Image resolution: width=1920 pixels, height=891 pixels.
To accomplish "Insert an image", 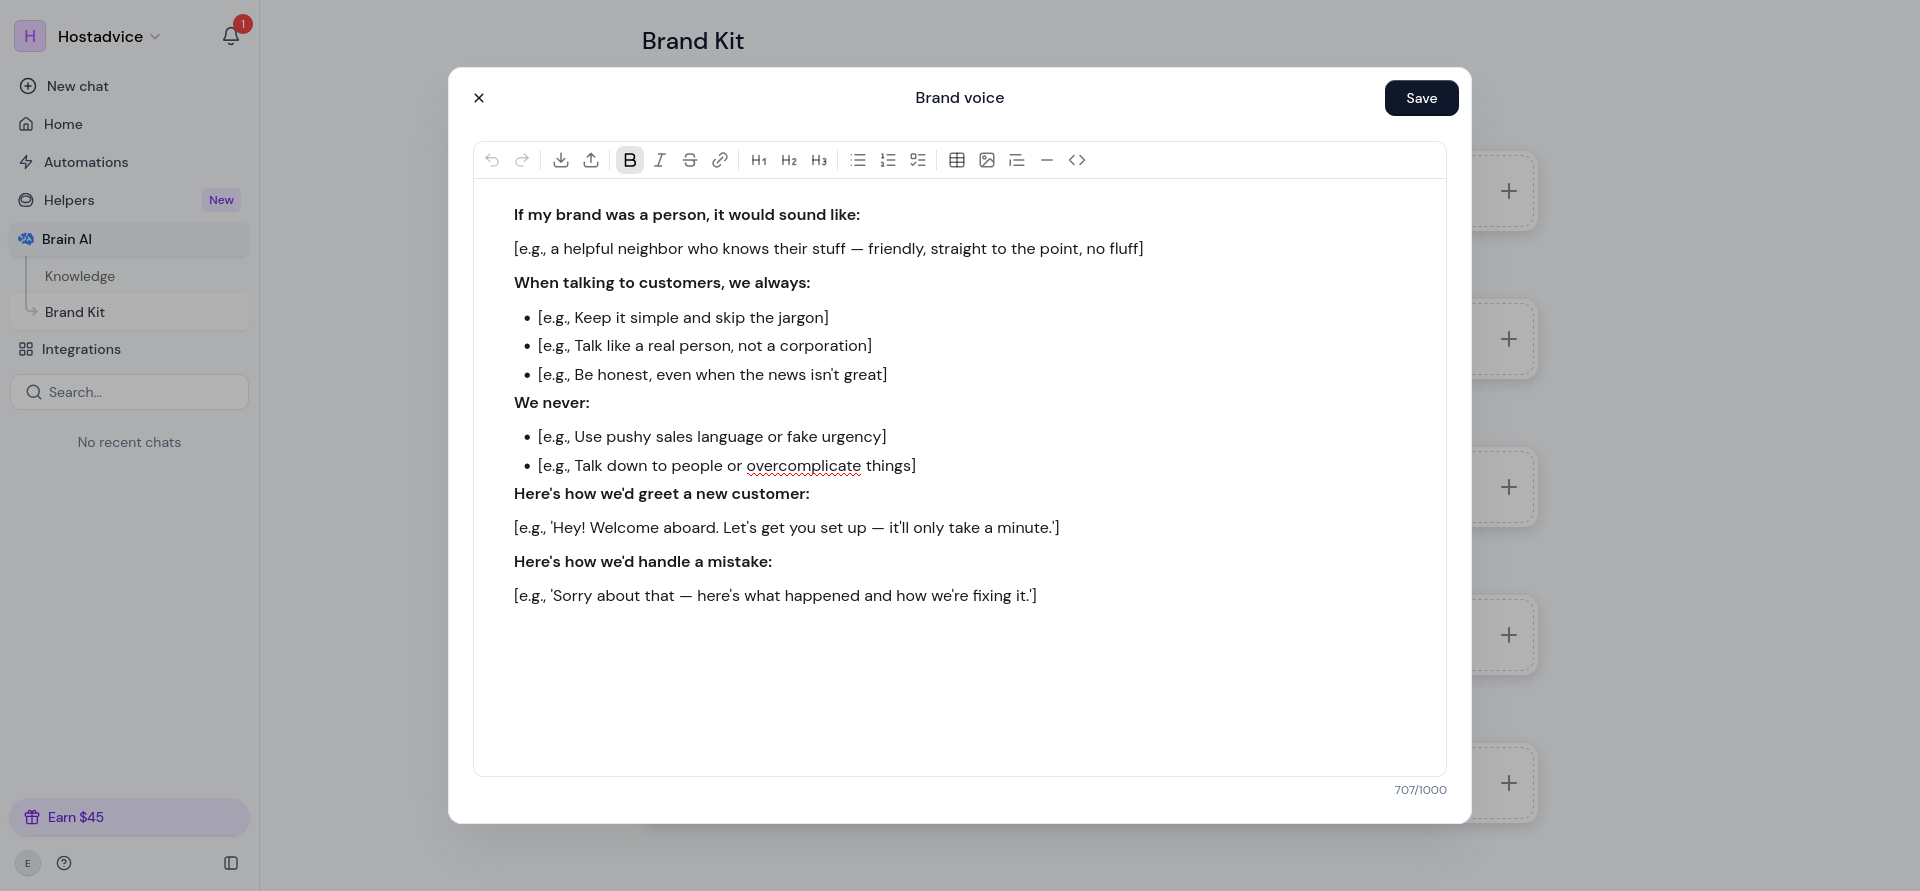I will tap(987, 160).
